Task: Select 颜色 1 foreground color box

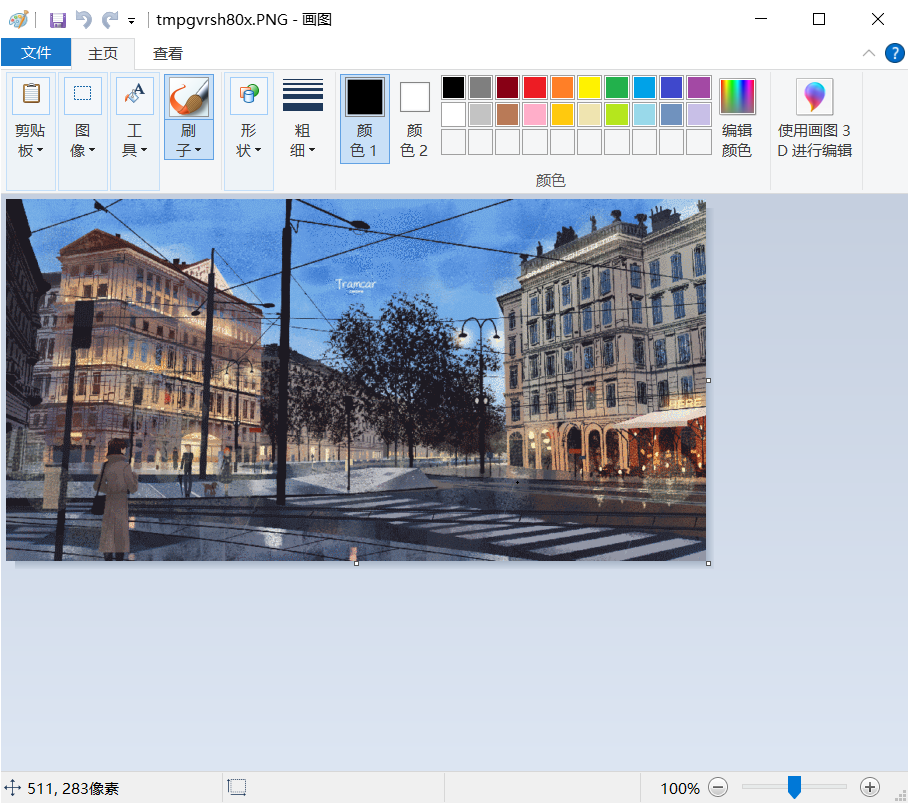Action: pos(365,118)
